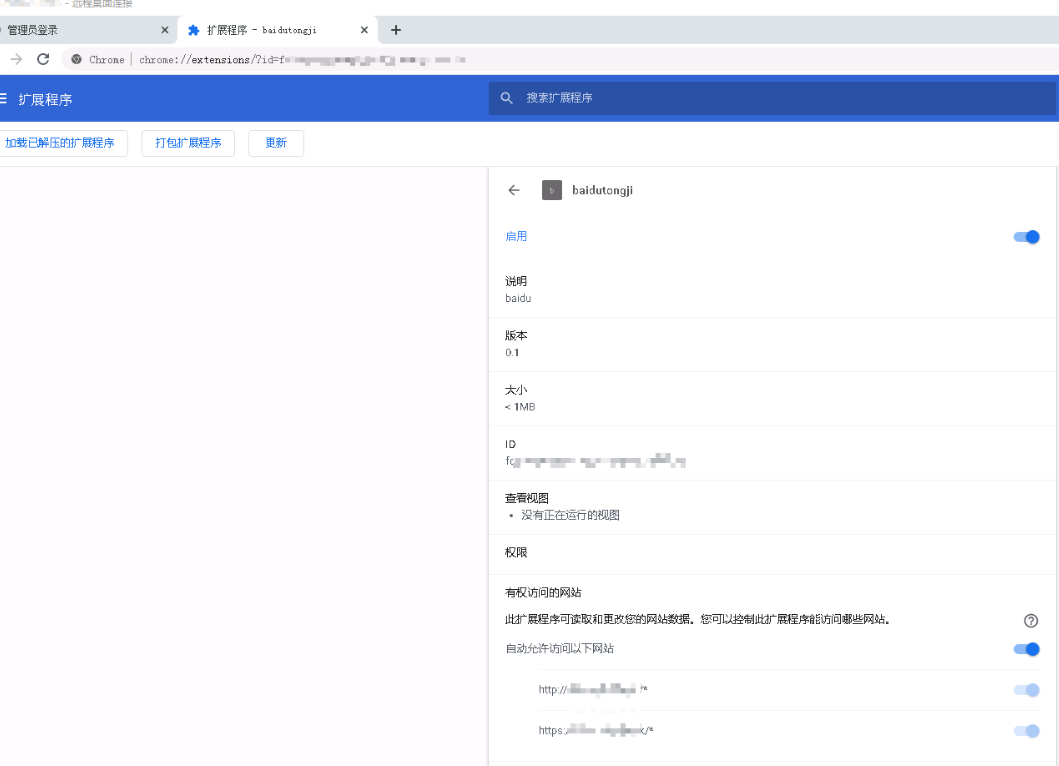The width and height of the screenshot is (1059, 766).
Task: Close the 管理员登录 tab
Action: (x=165, y=30)
